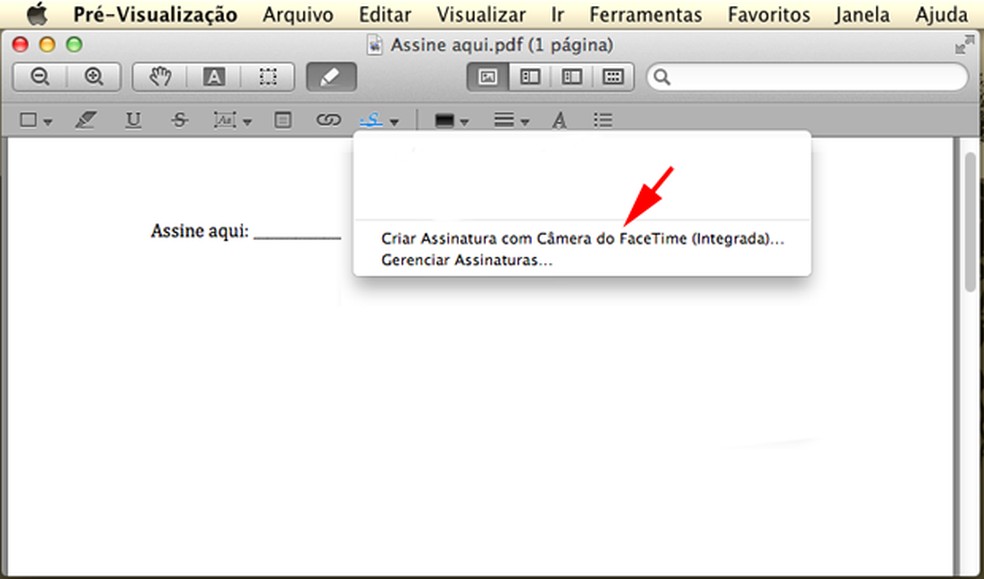Select the Move hand tool
The image size is (984, 579).
160,77
